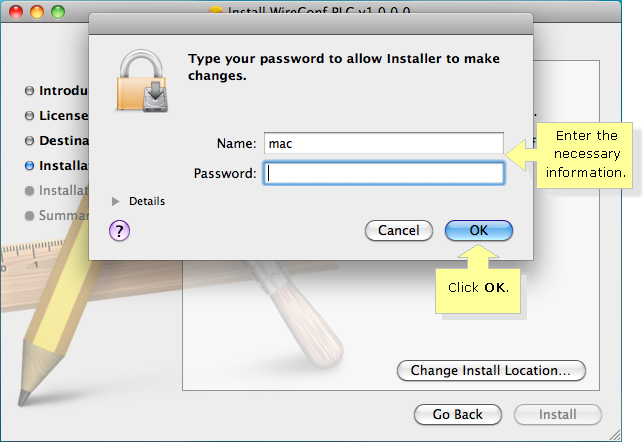
Task: Click the active blue Installation Type bullet
Action: pos(29,166)
